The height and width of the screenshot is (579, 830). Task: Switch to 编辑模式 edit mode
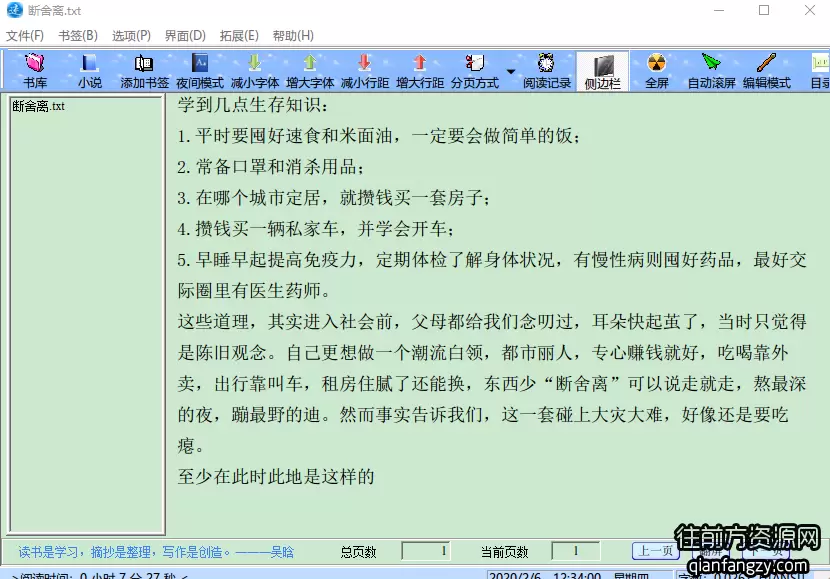766,71
